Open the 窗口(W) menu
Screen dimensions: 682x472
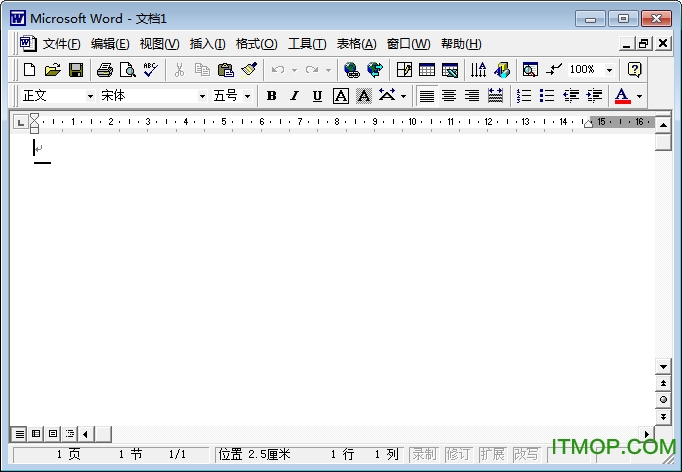(408, 44)
